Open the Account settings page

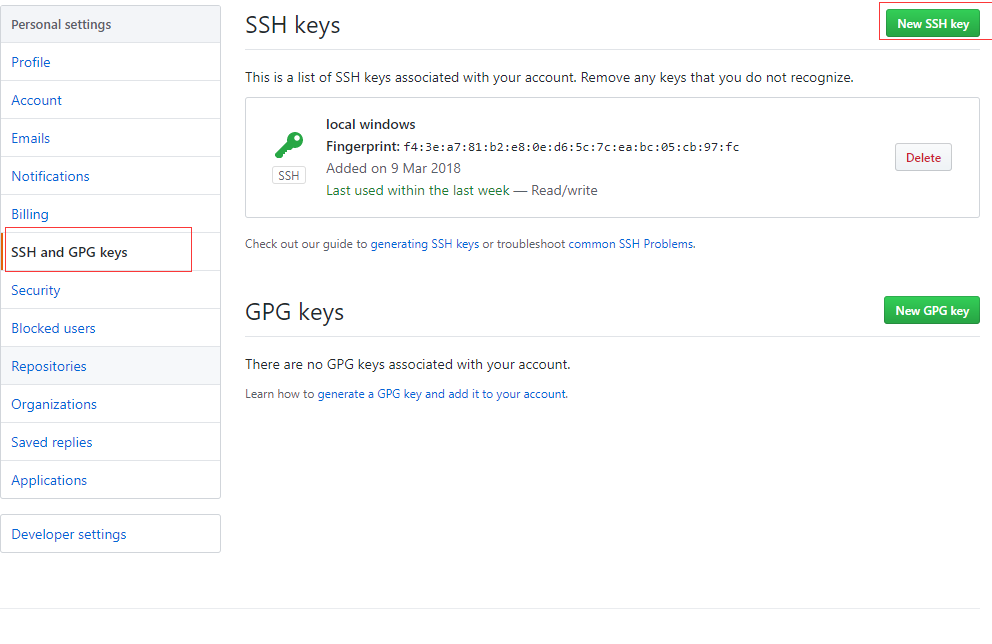click(111, 100)
